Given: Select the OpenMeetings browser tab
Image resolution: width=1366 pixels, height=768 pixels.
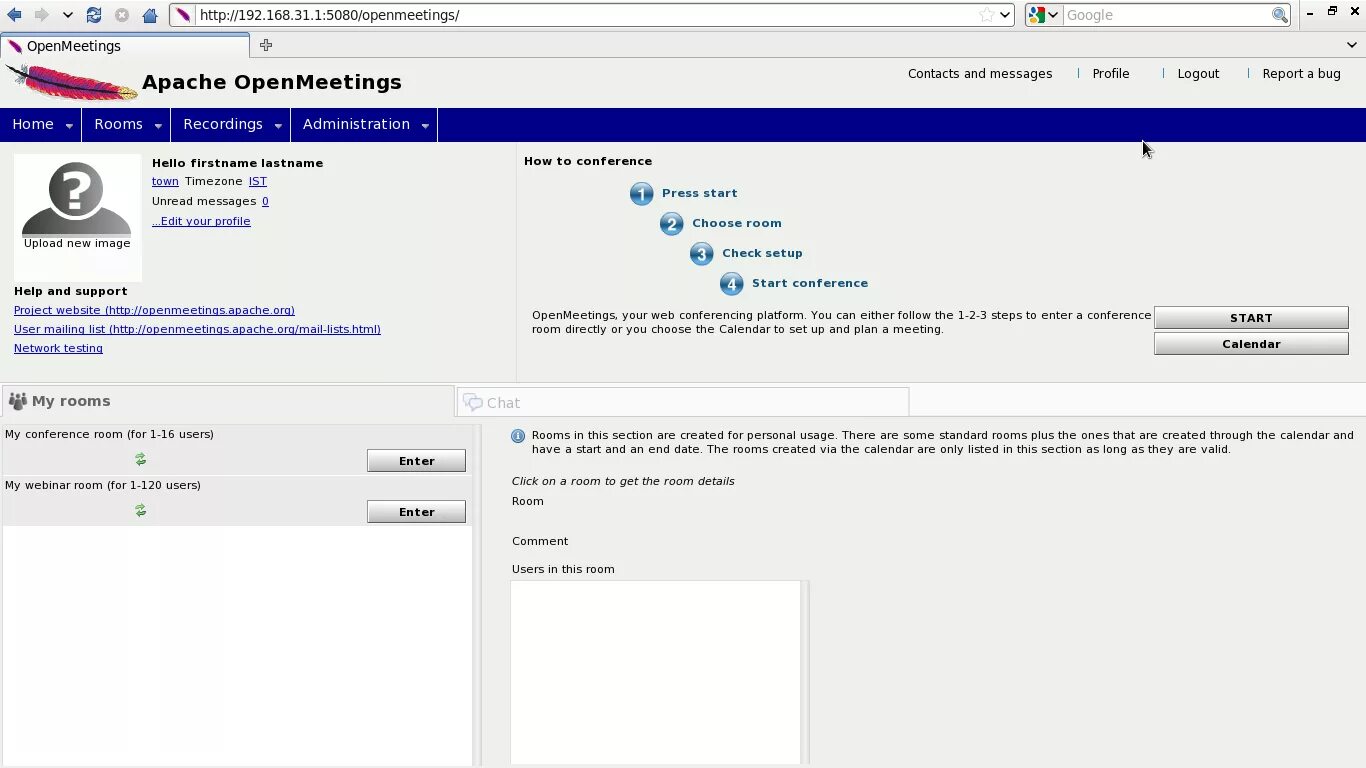Looking at the screenshot, I should pos(125,46).
